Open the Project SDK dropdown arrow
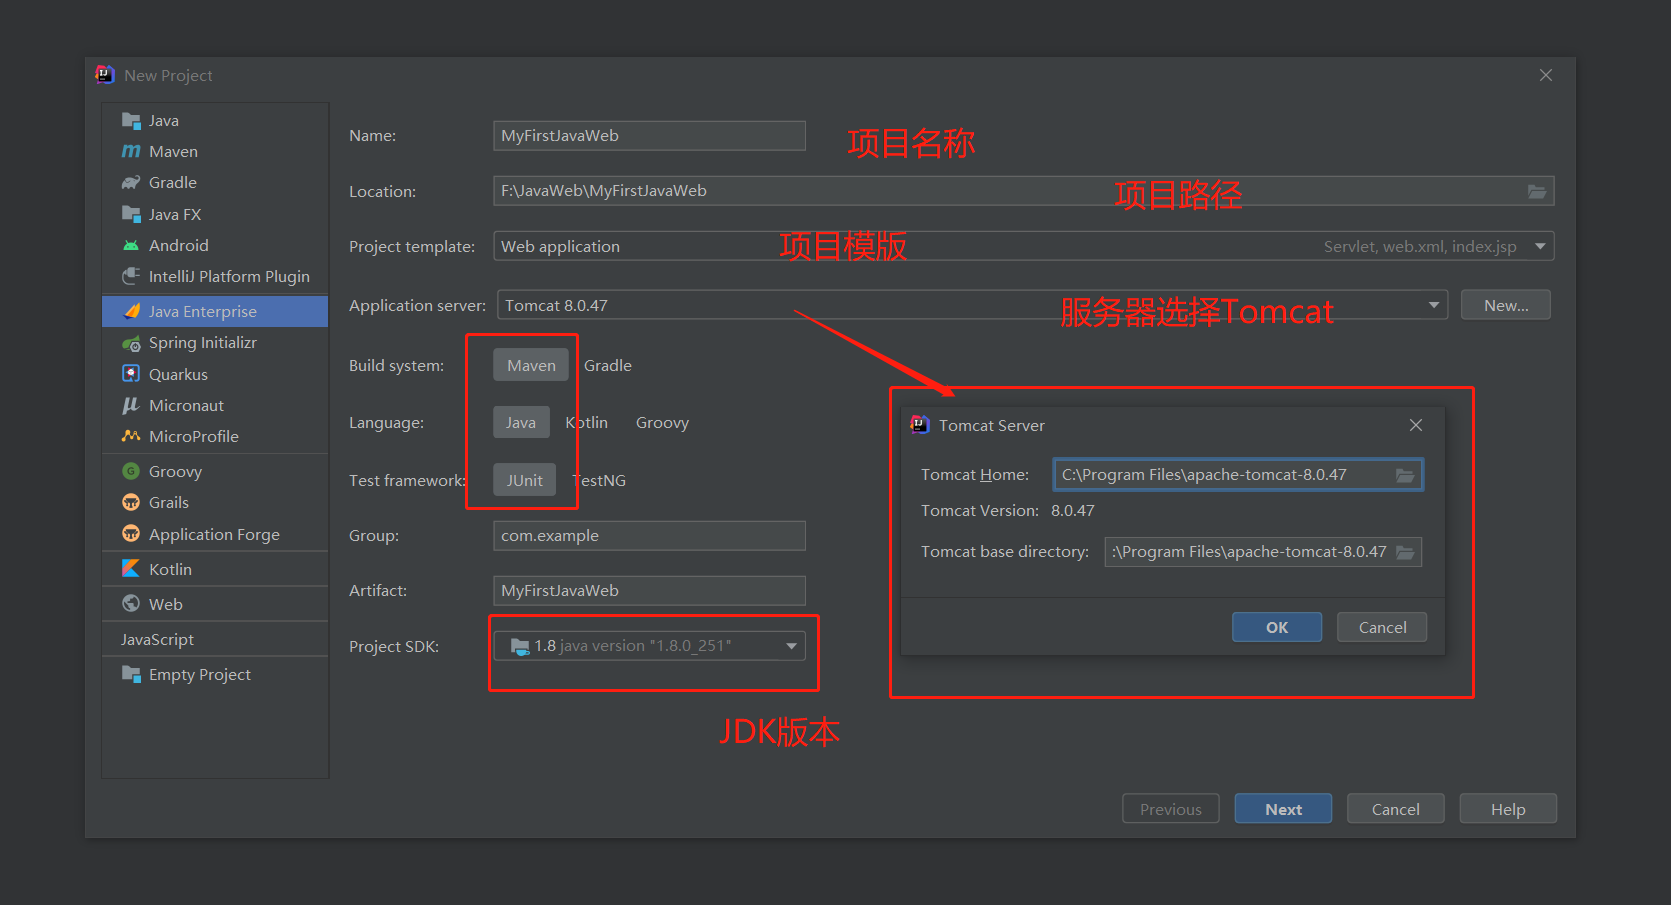Viewport: 1671px width, 905px height. (x=791, y=646)
